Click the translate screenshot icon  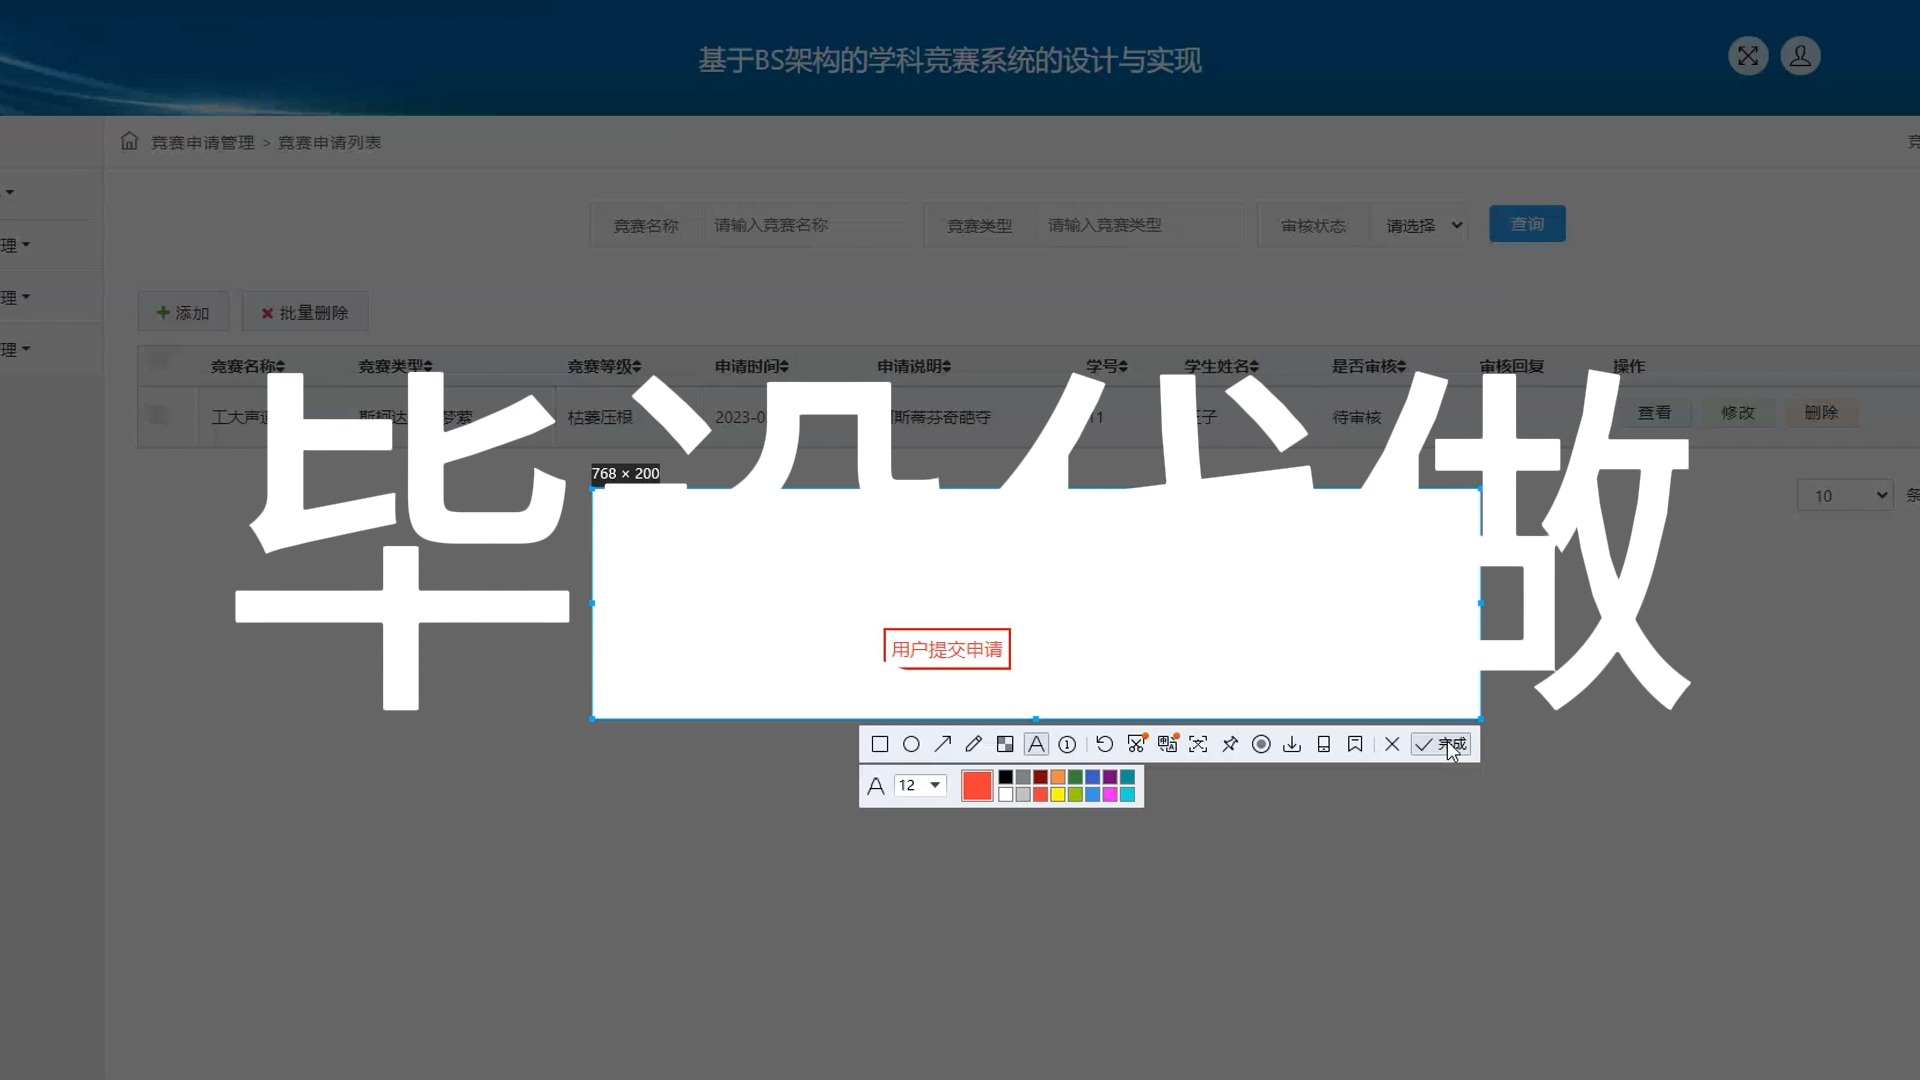pyautogui.click(x=1167, y=744)
